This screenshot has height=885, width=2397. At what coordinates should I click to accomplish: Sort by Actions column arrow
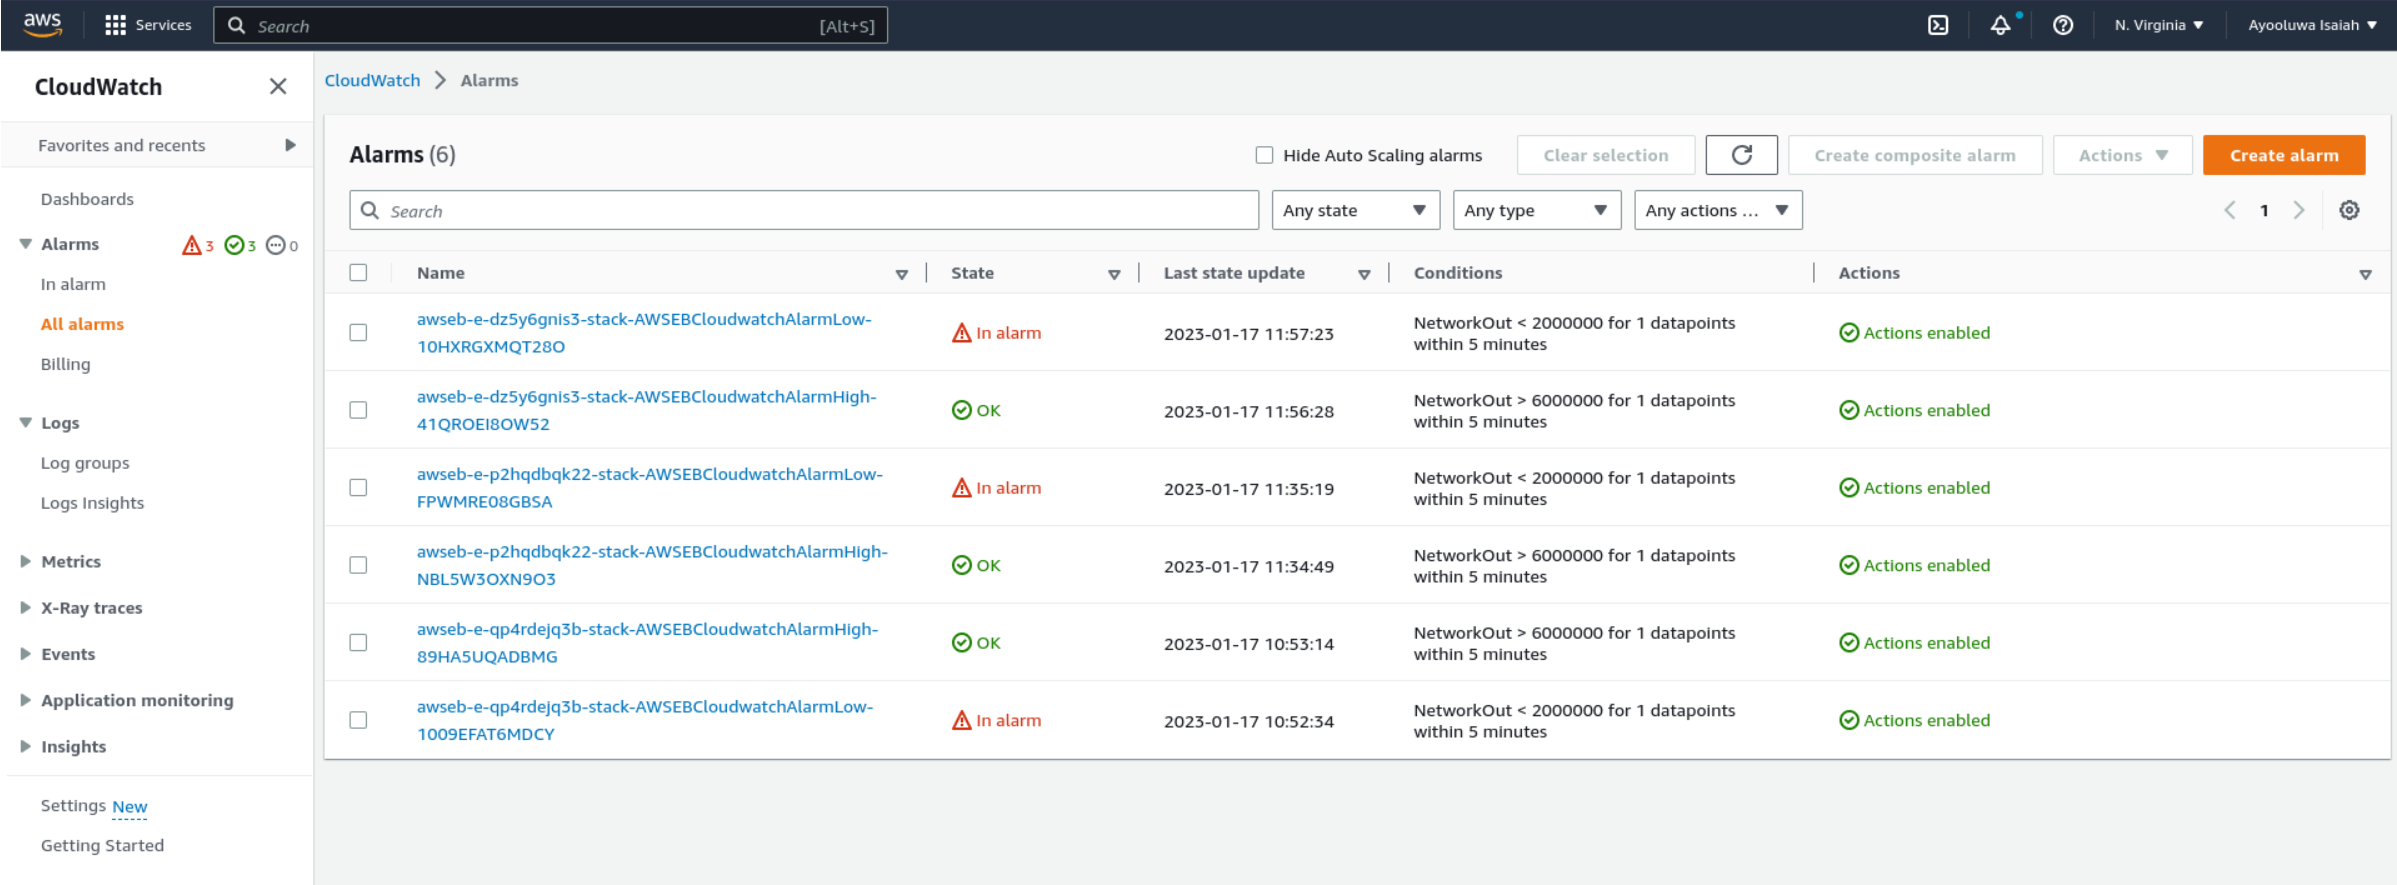(2365, 274)
